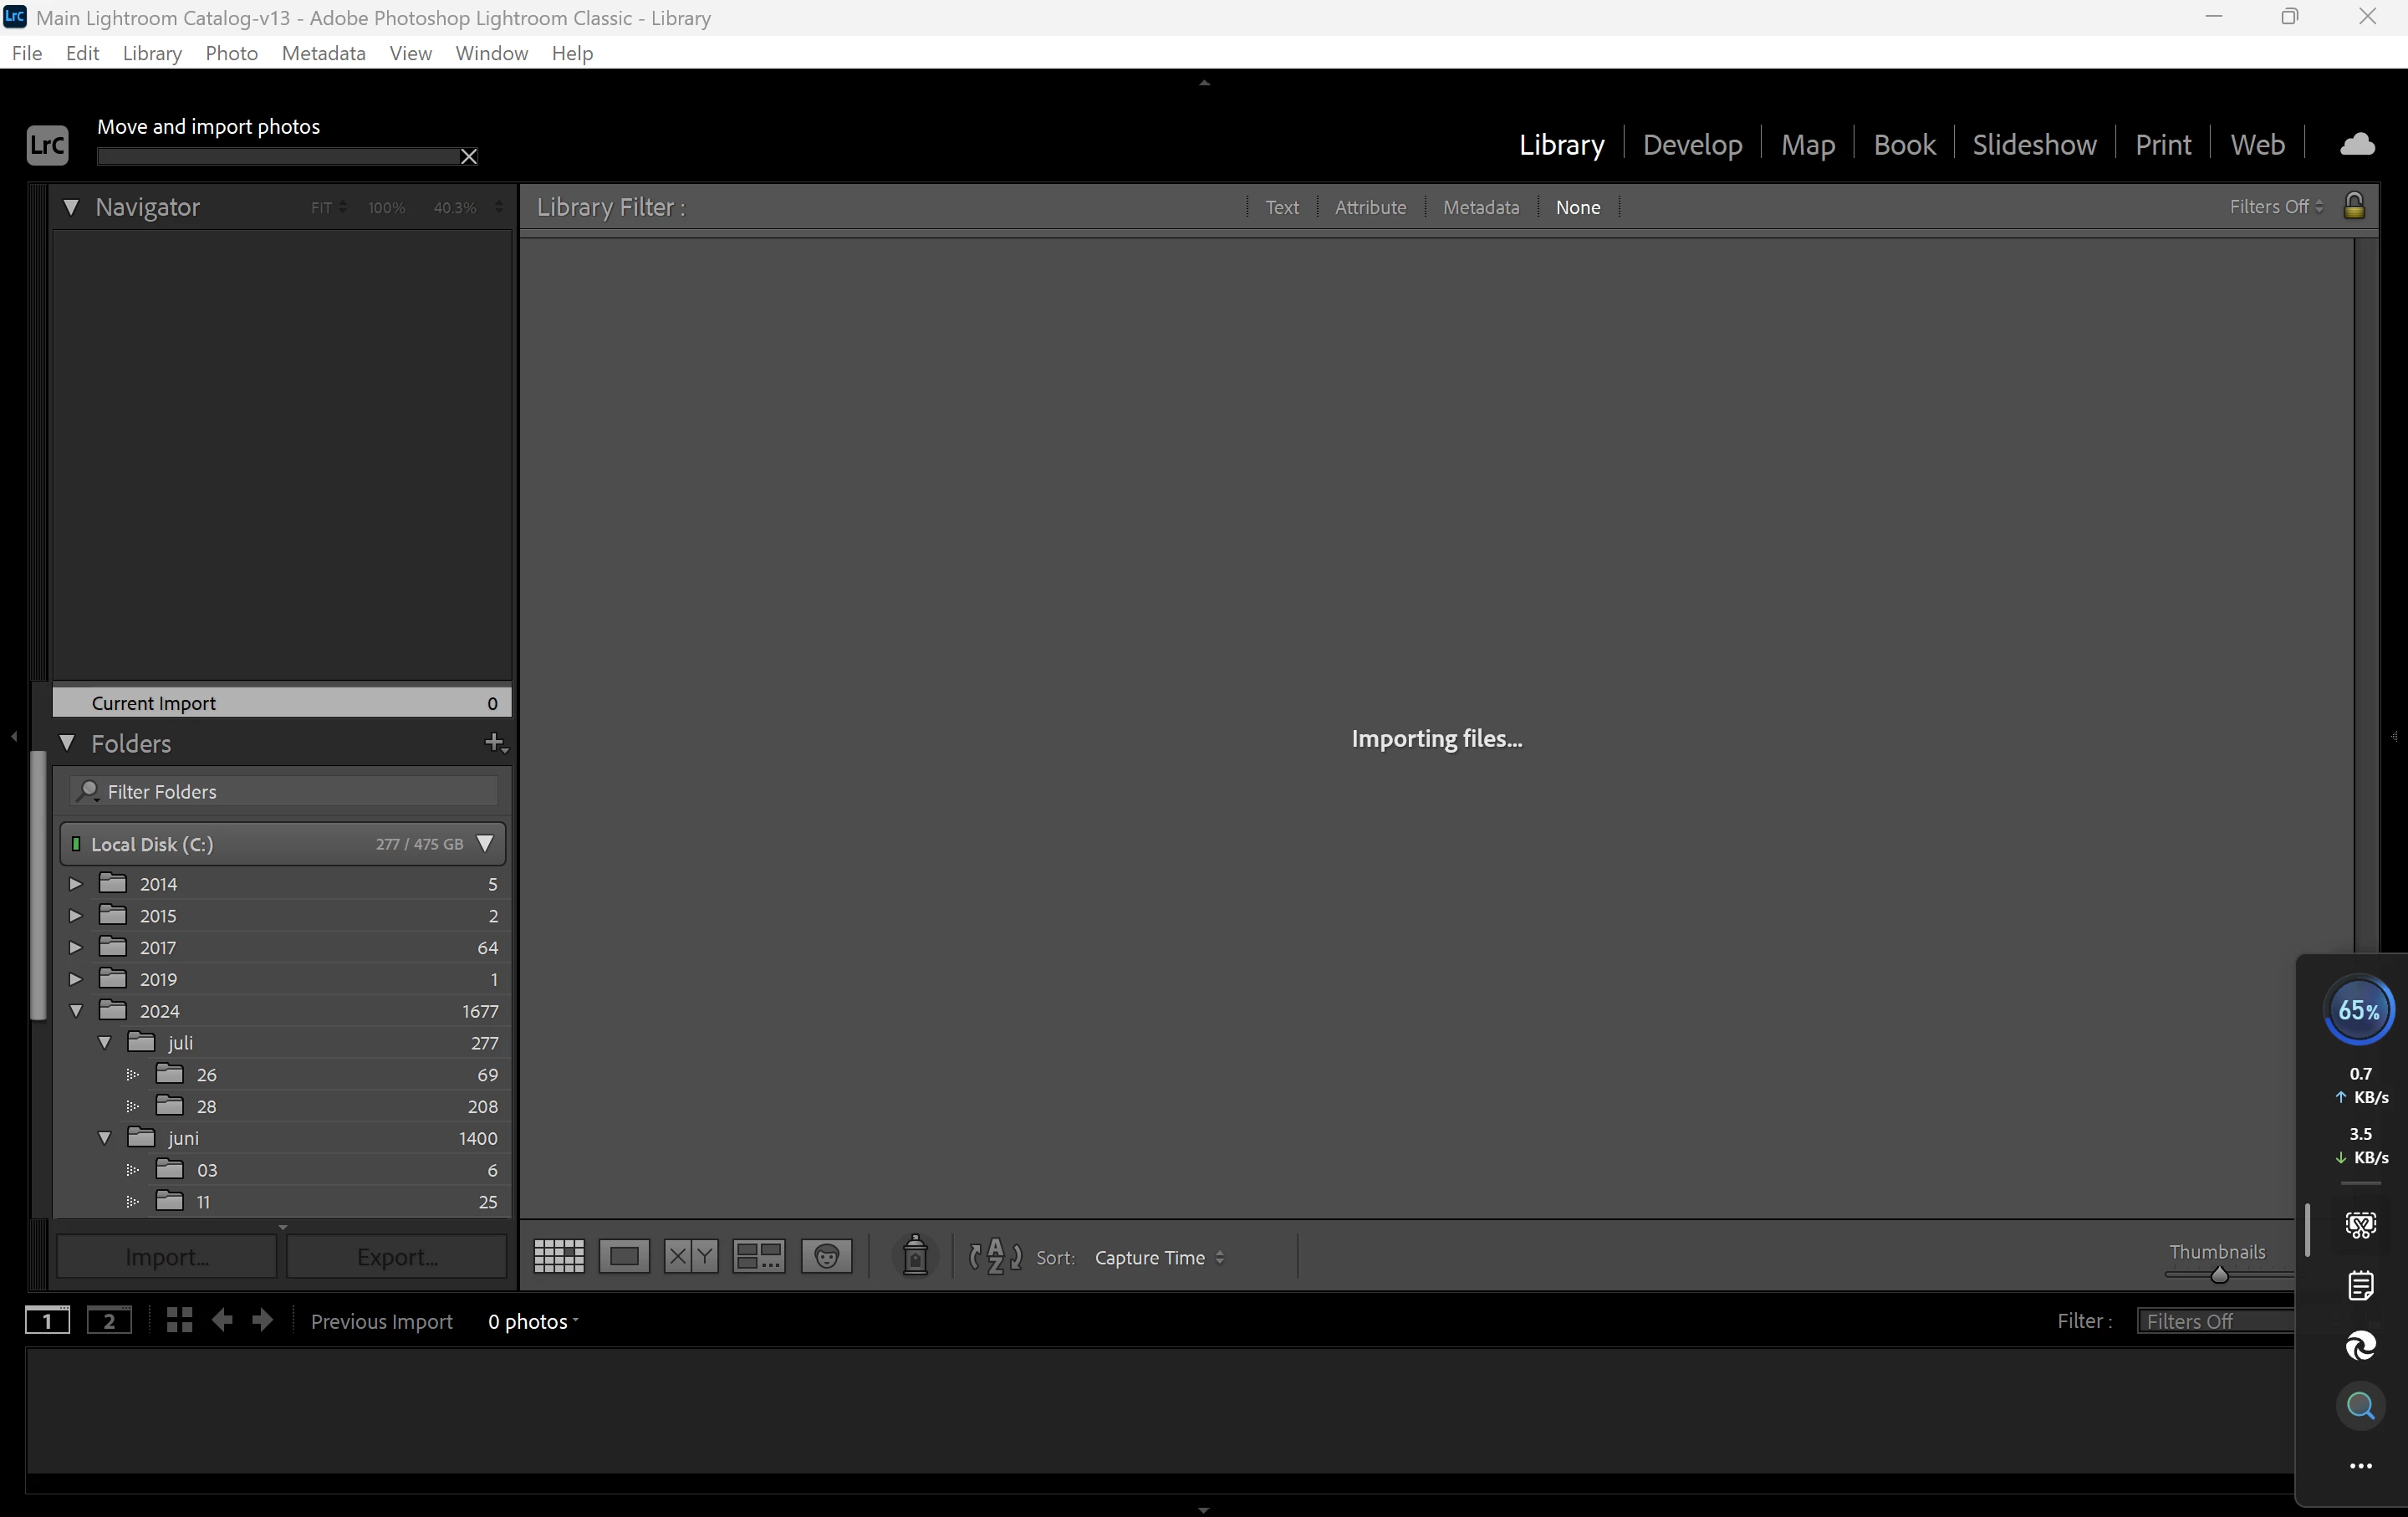Switch to Grid view icon
The width and height of the screenshot is (2408, 1517).
click(559, 1256)
